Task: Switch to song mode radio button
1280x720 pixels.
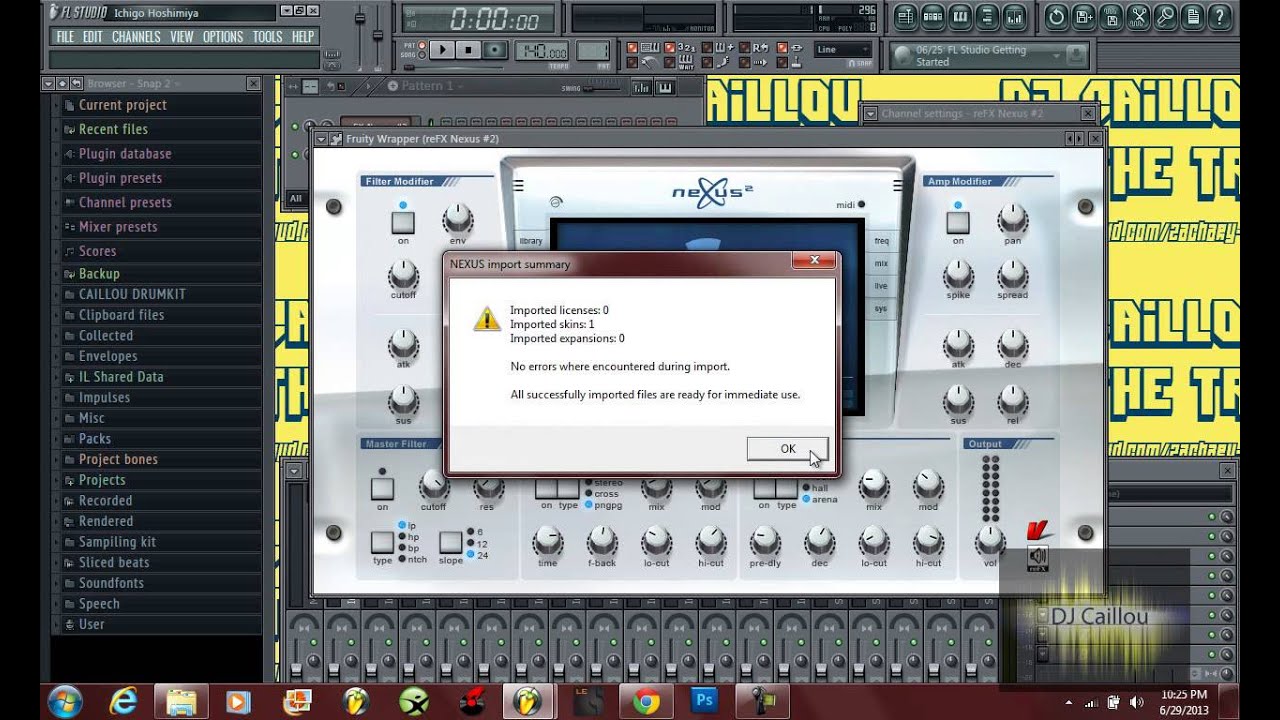Action: (x=422, y=54)
